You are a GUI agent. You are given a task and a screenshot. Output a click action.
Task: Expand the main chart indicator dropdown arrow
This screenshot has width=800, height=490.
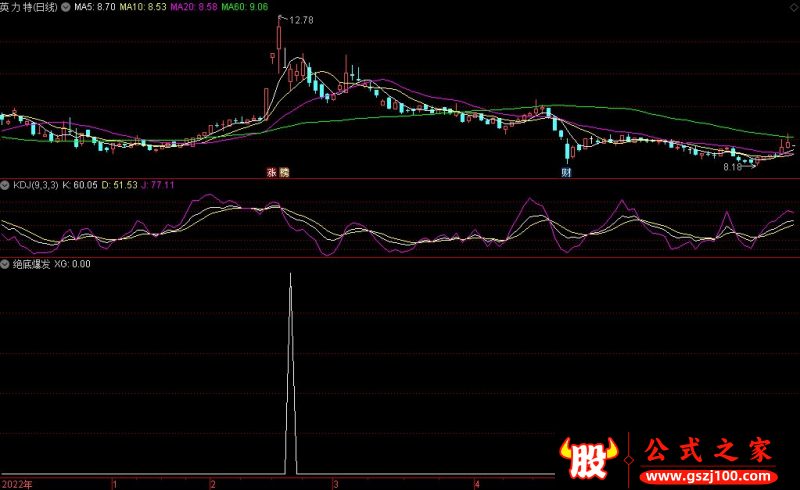pyautogui.click(x=66, y=7)
